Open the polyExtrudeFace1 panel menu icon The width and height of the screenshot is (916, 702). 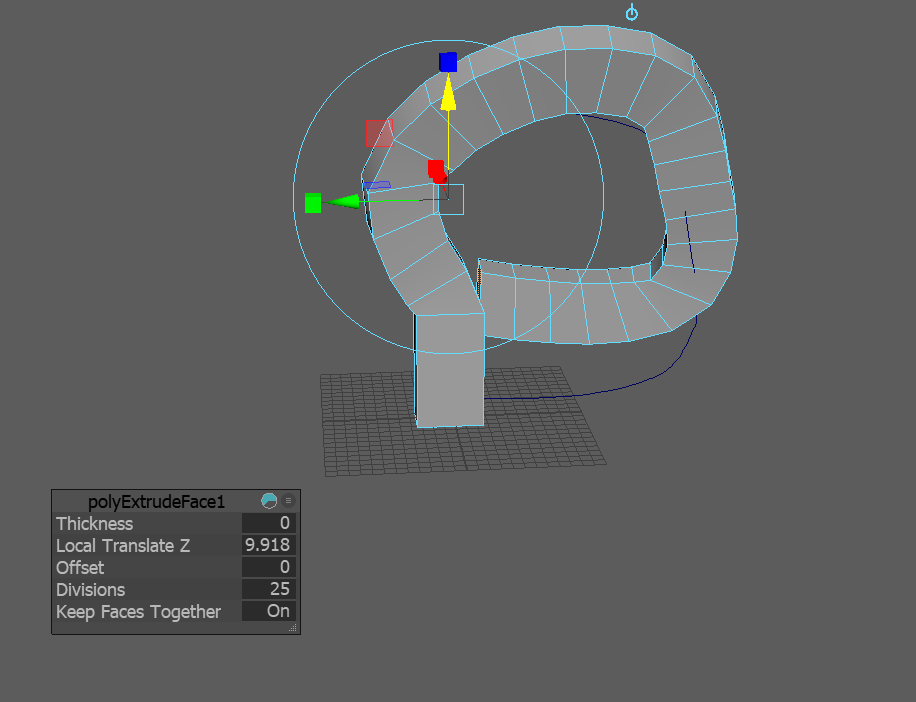[x=288, y=501]
